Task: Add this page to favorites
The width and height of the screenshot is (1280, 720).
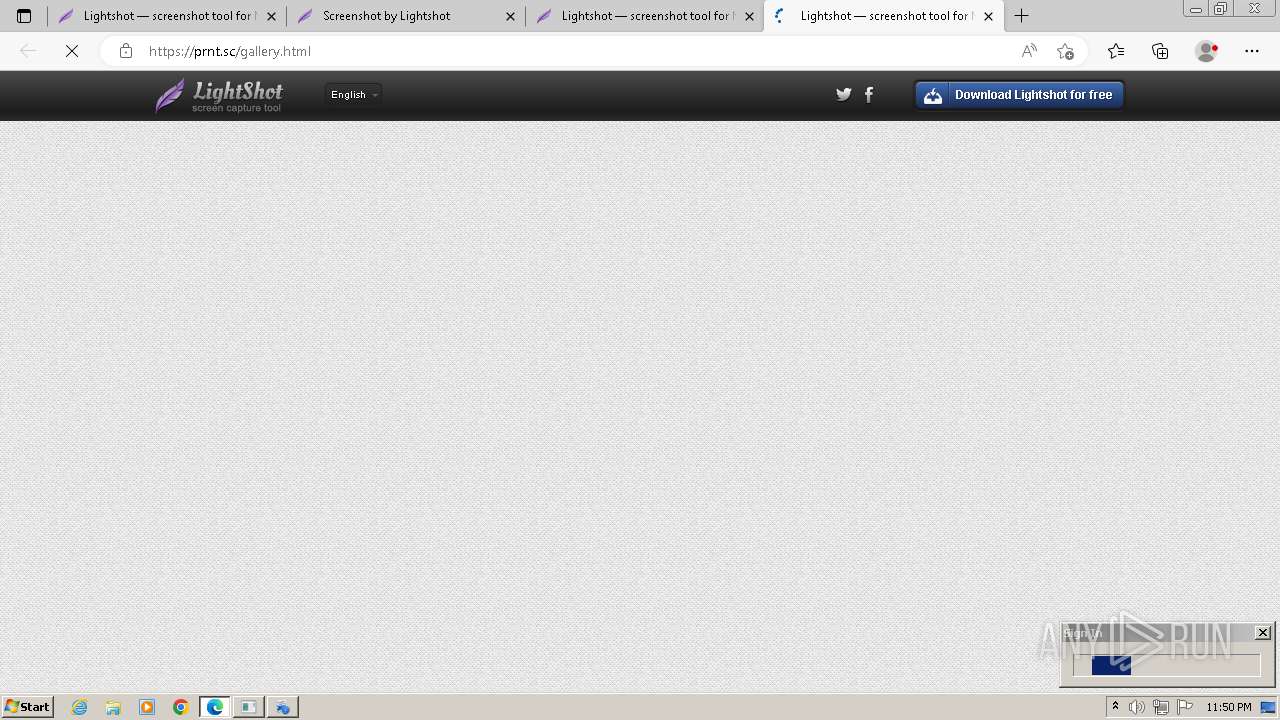Action: 1065,51
